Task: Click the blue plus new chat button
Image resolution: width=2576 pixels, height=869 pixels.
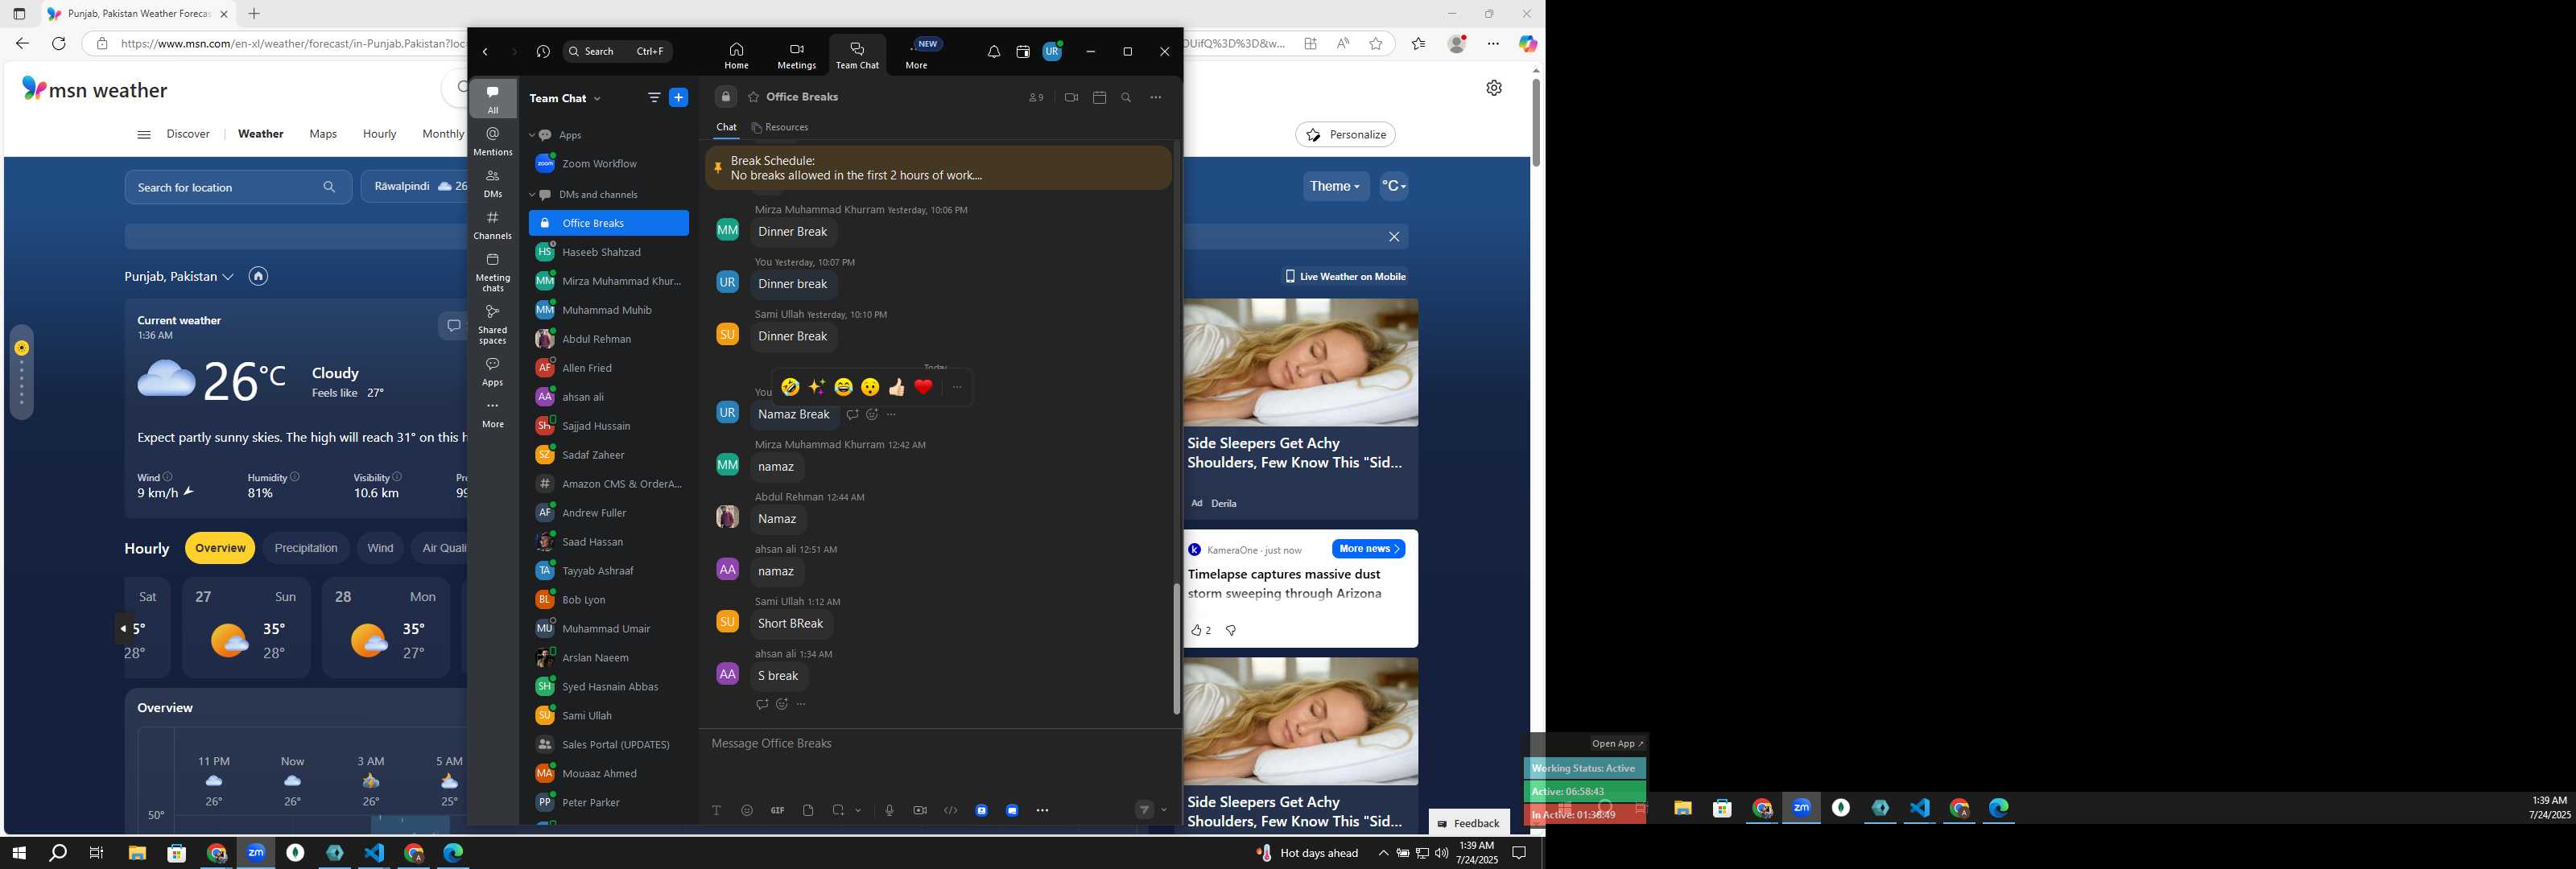Action: tap(679, 97)
